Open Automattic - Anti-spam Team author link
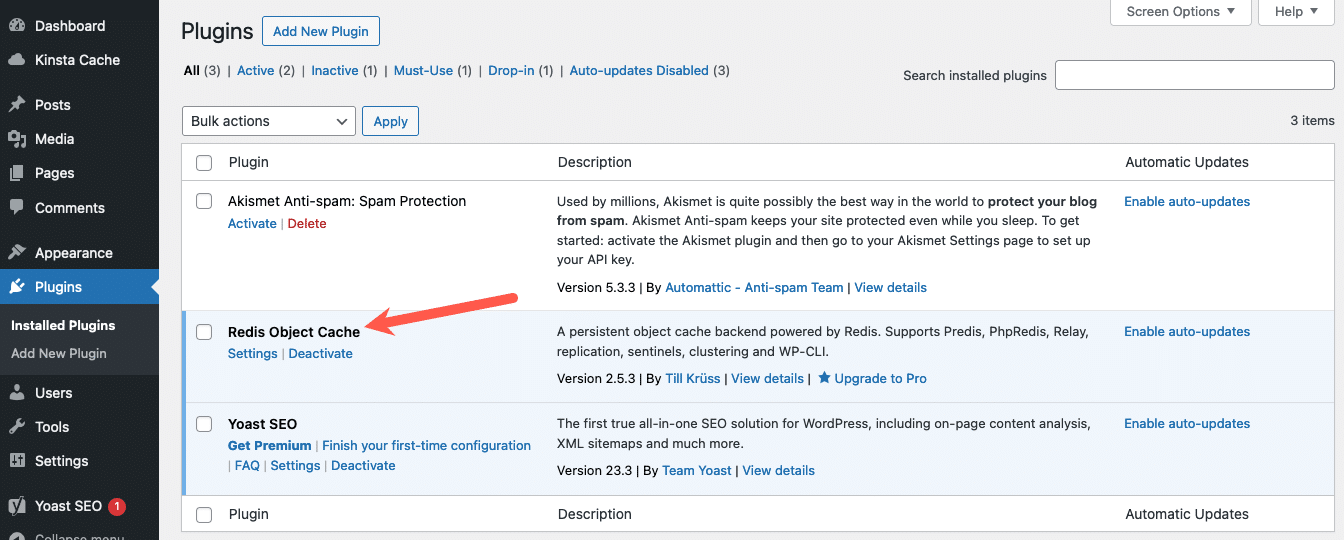1344x540 pixels. click(754, 288)
